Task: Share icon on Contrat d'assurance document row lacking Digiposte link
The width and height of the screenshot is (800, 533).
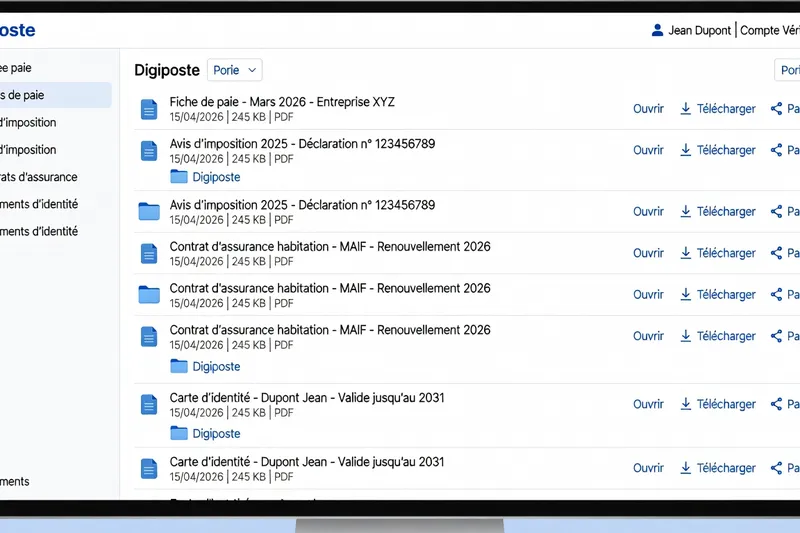Action: [x=776, y=253]
